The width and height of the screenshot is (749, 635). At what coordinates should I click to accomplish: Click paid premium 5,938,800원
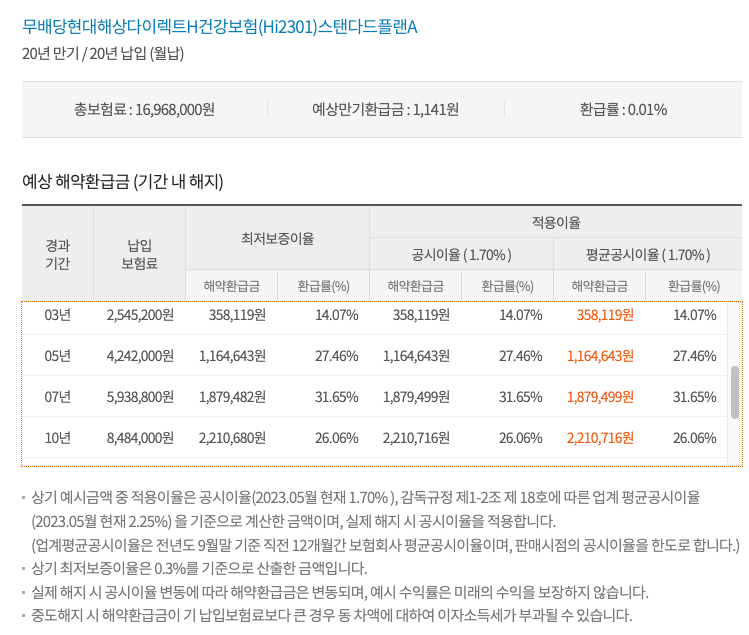140,397
